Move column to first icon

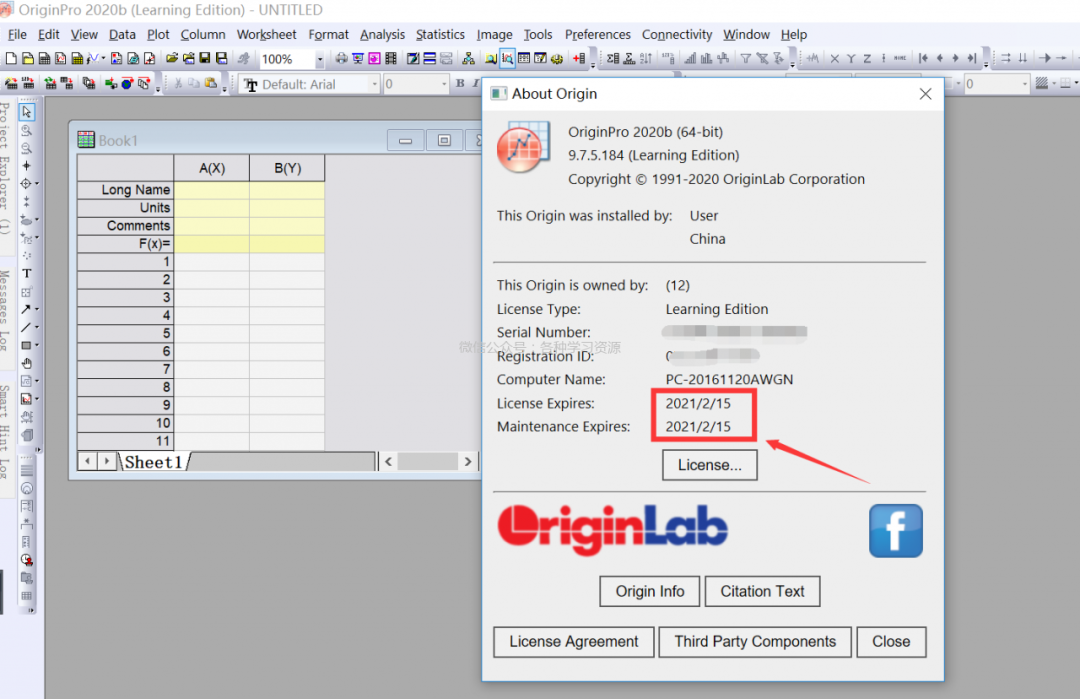point(923,59)
